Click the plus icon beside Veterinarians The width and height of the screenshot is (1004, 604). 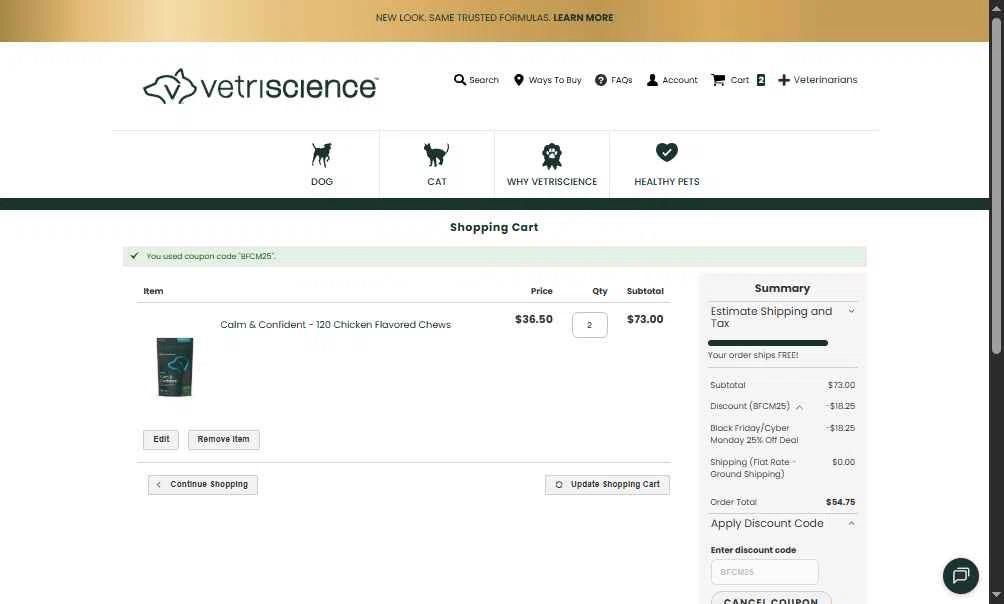pyautogui.click(x=784, y=80)
